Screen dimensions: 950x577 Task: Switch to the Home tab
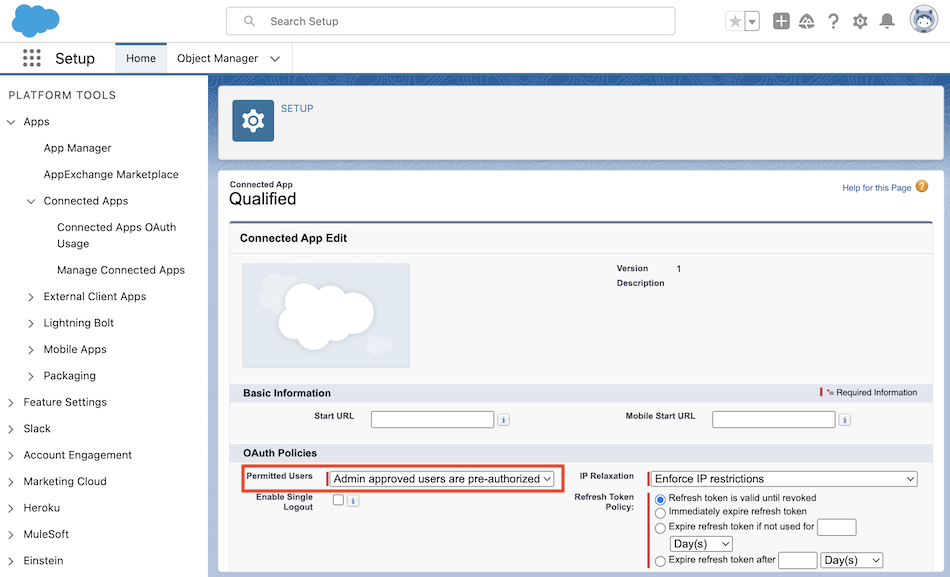click(141, 58)
